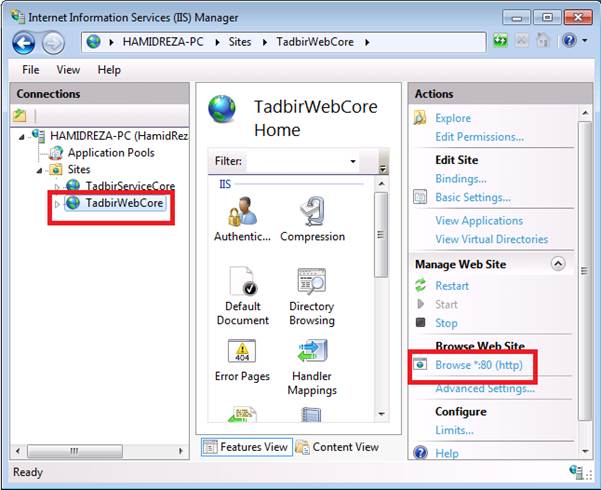
Task: Click the status bar network icon
Action: tap(578, 472)
